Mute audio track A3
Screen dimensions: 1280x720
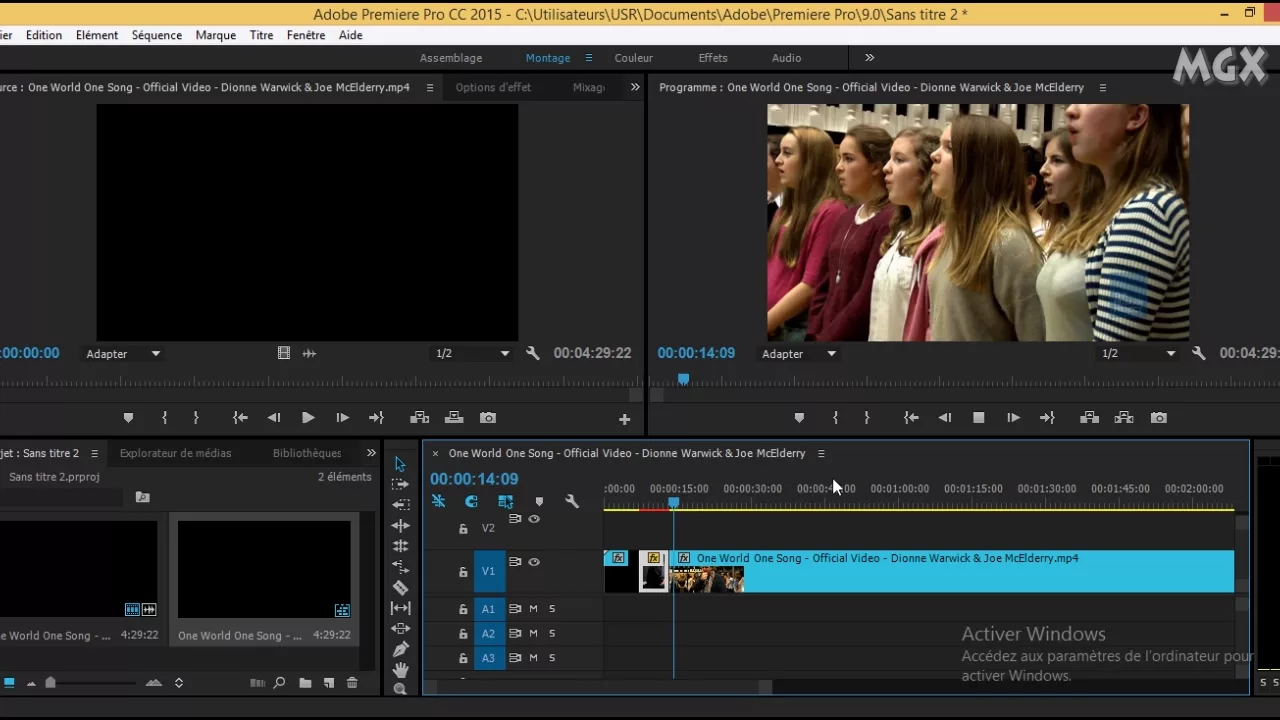(533, 658)
